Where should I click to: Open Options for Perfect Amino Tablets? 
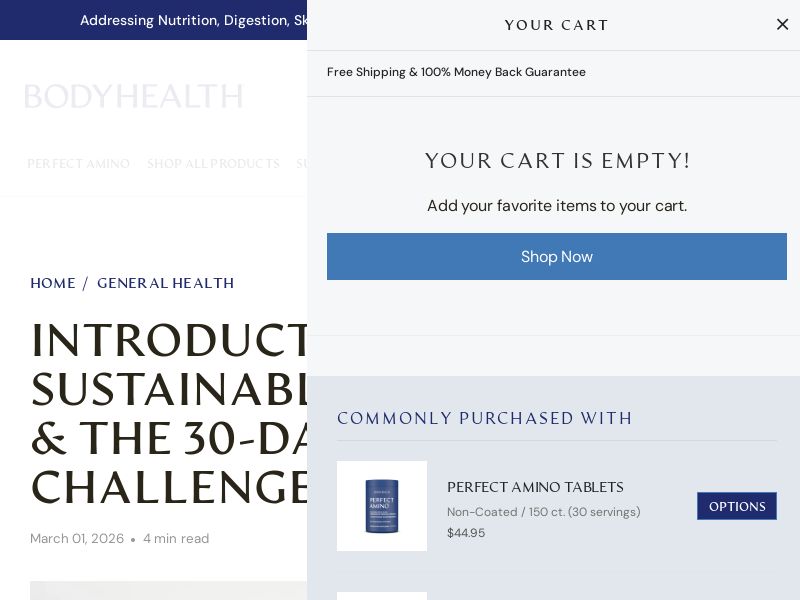point(736,506)
